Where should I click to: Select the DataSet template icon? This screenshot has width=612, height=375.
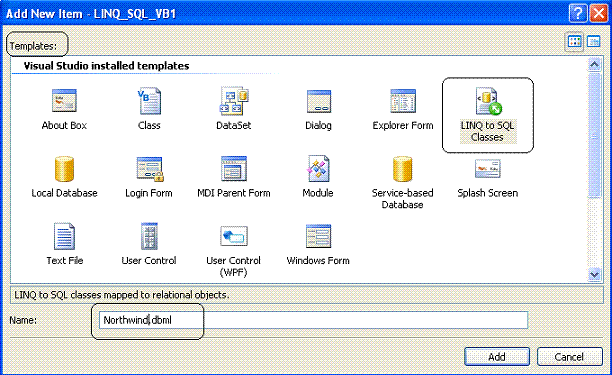click(234, 101)
